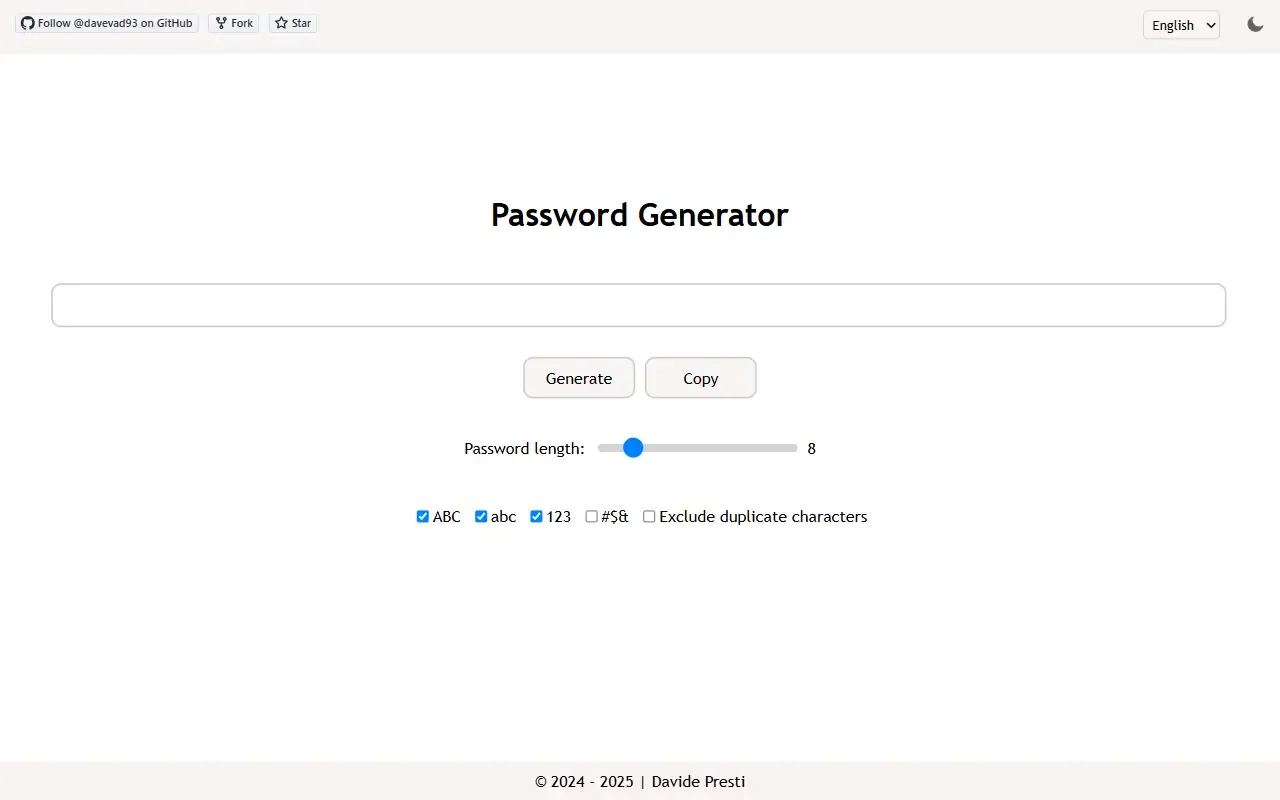The height and width of the screenshot is (800, 1280).
Task: Fork the repository on GitHub
Action: (x=234, y=23)
